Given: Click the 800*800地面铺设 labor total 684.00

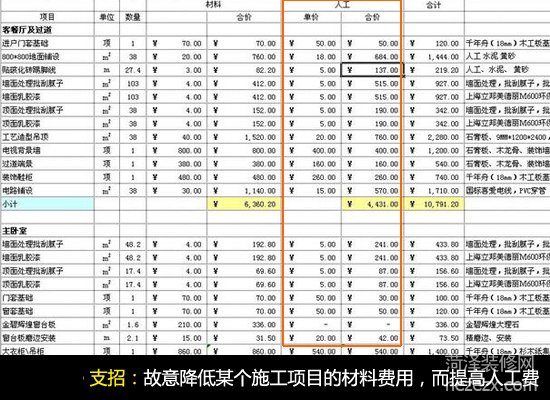Looking at the screenshot, I should point(372,57).
